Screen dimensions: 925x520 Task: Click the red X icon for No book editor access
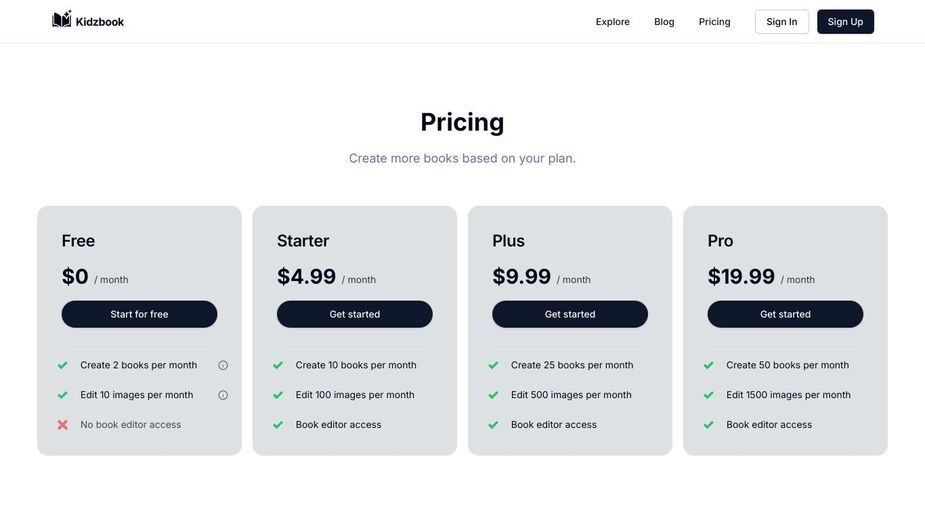pos(63,424)
